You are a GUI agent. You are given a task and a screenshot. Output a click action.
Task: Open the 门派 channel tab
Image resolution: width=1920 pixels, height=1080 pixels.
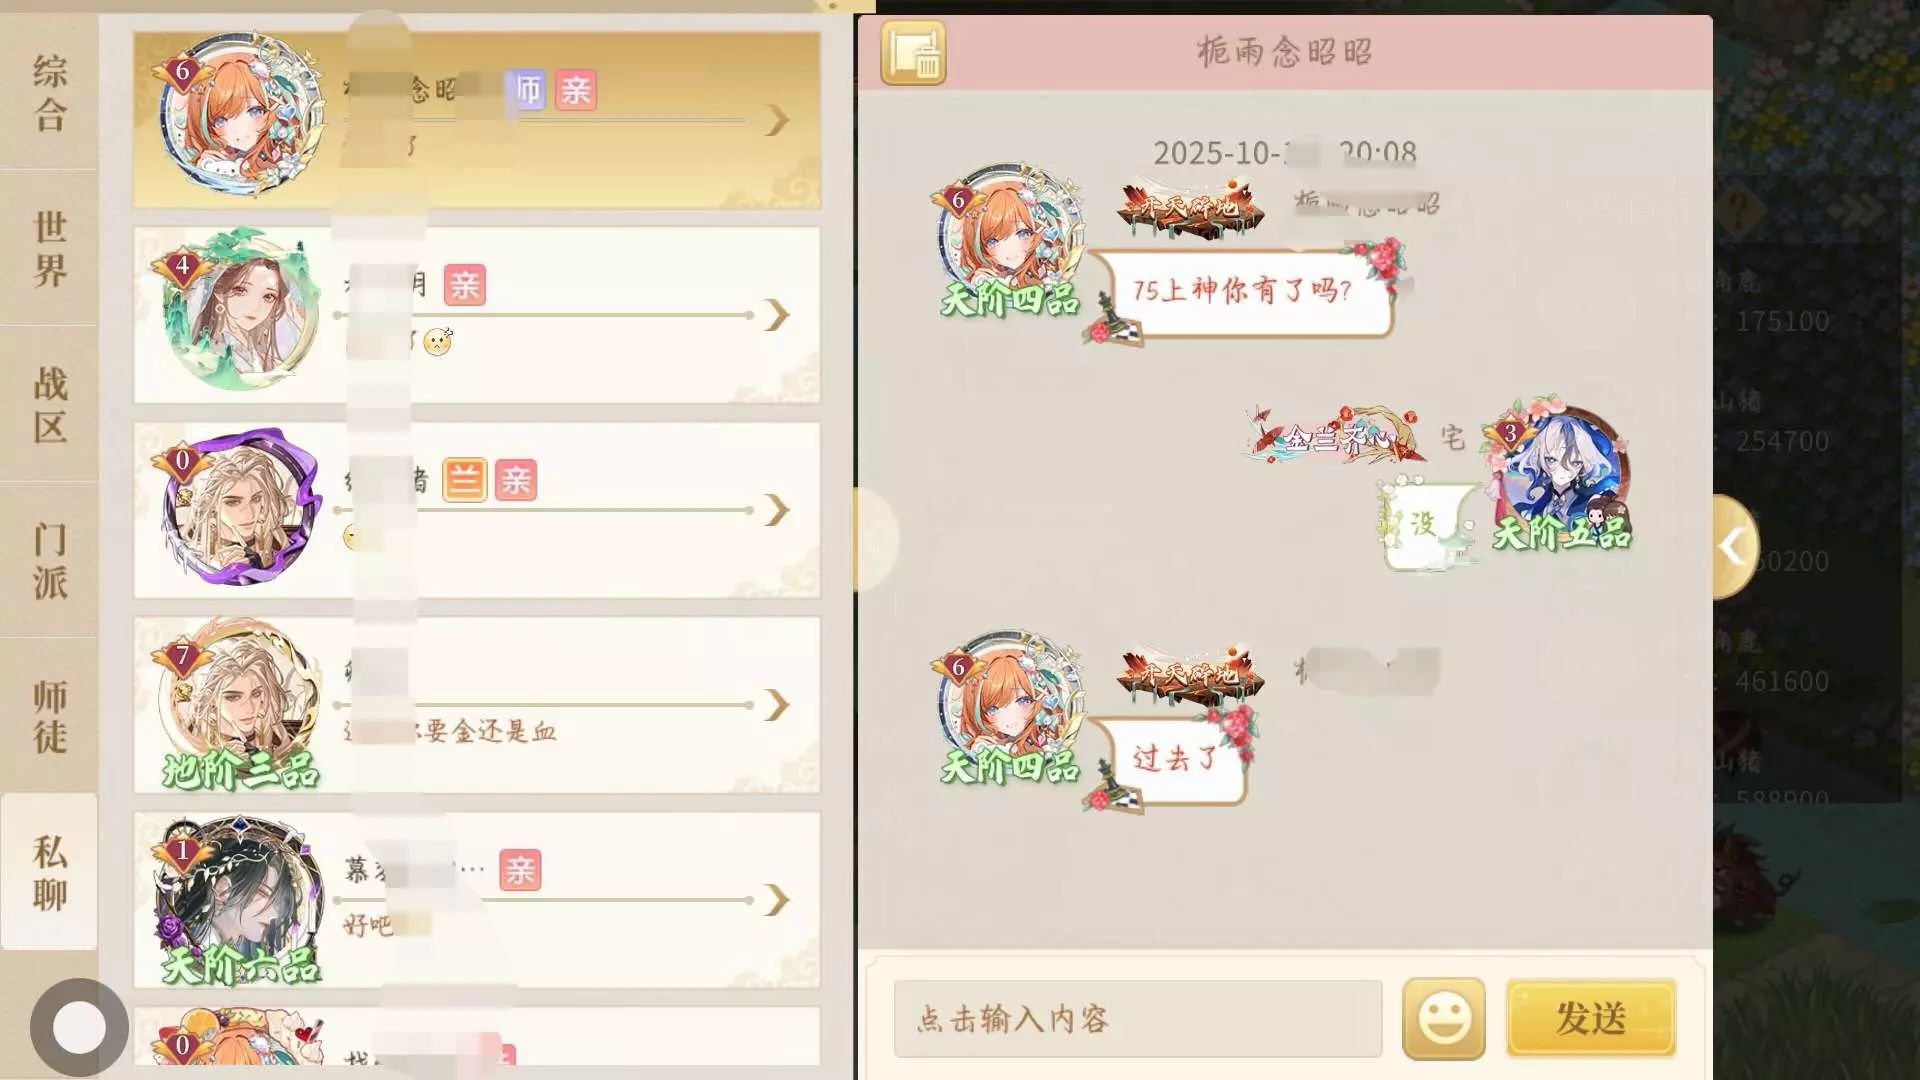(49, 560)
